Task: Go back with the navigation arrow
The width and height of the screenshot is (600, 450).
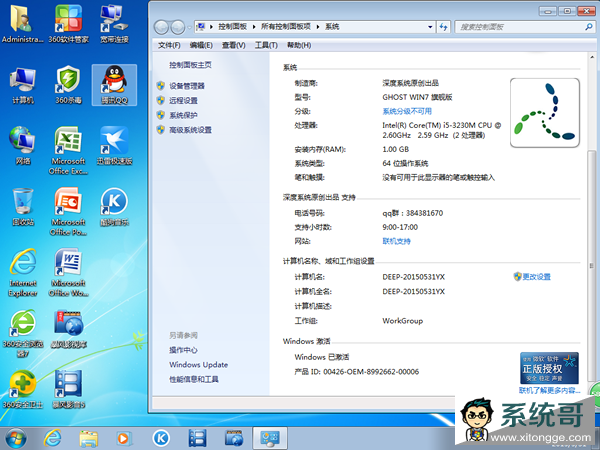Action: [x=161, y=27]
